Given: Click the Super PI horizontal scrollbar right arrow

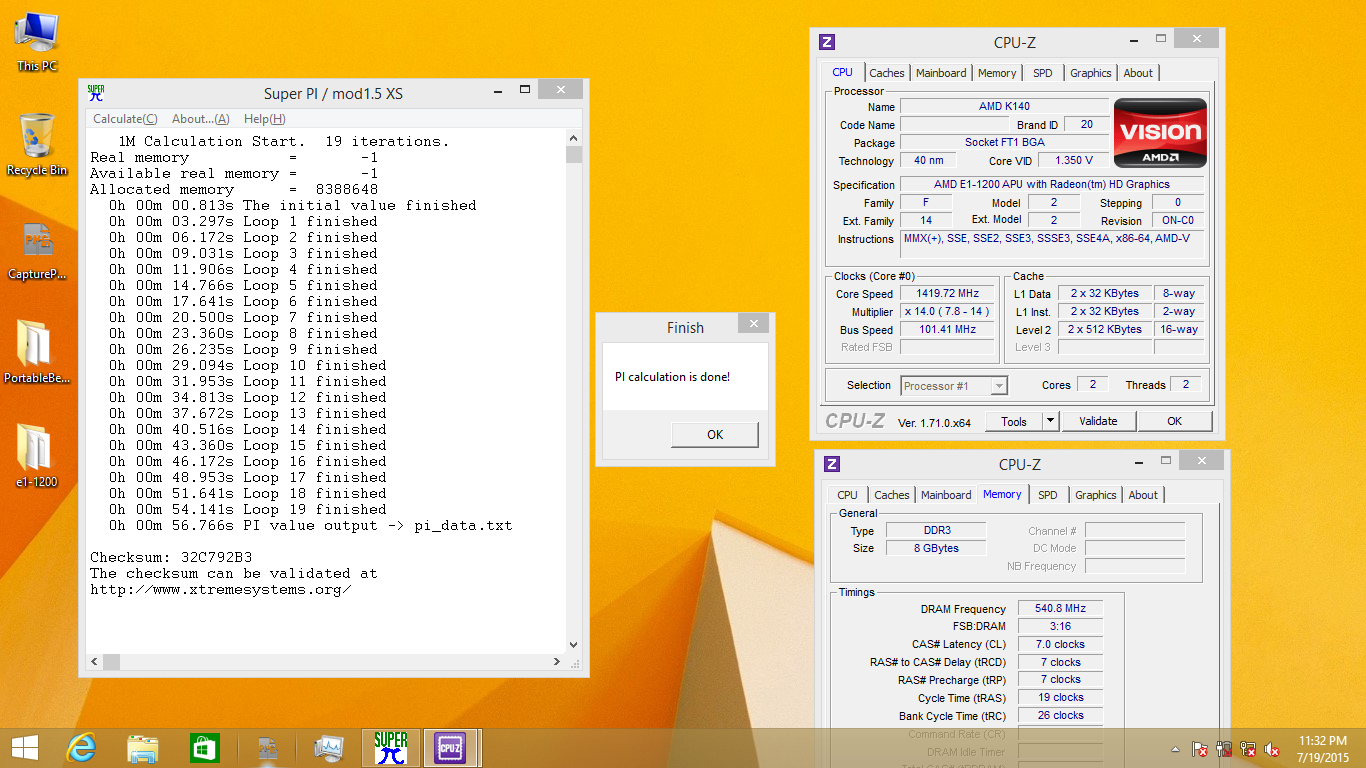Looking at the screenshot, I should pyautogui.click(x=558, y=662).
